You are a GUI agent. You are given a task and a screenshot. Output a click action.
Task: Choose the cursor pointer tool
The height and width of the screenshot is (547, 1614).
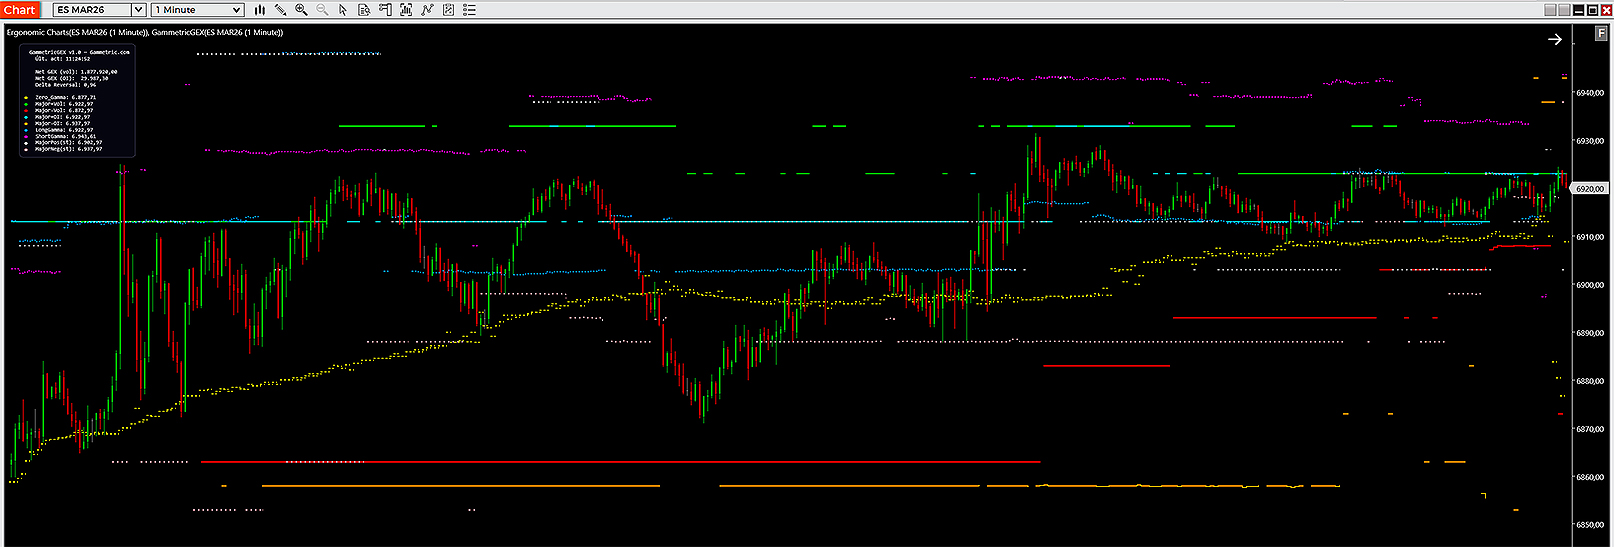[x=343, y=10]
